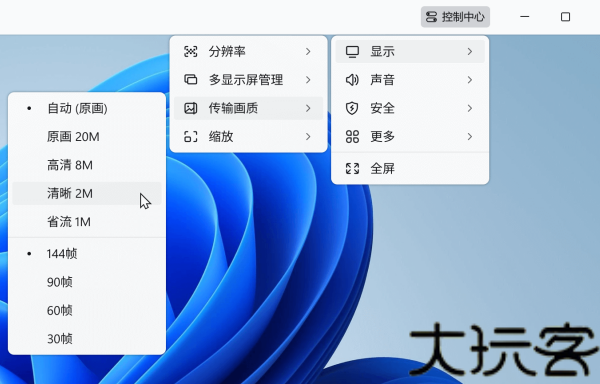Click the 控制中心 button
Viewport: 600px width, 384px height.
pos(455,17)
